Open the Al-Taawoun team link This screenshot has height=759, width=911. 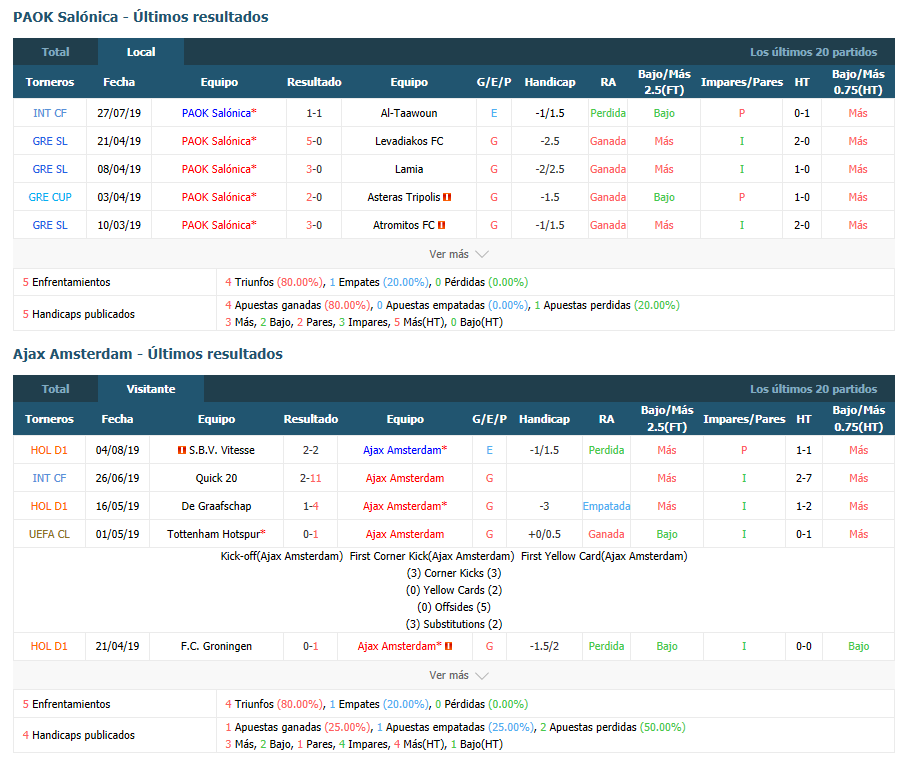click(409, 113)
